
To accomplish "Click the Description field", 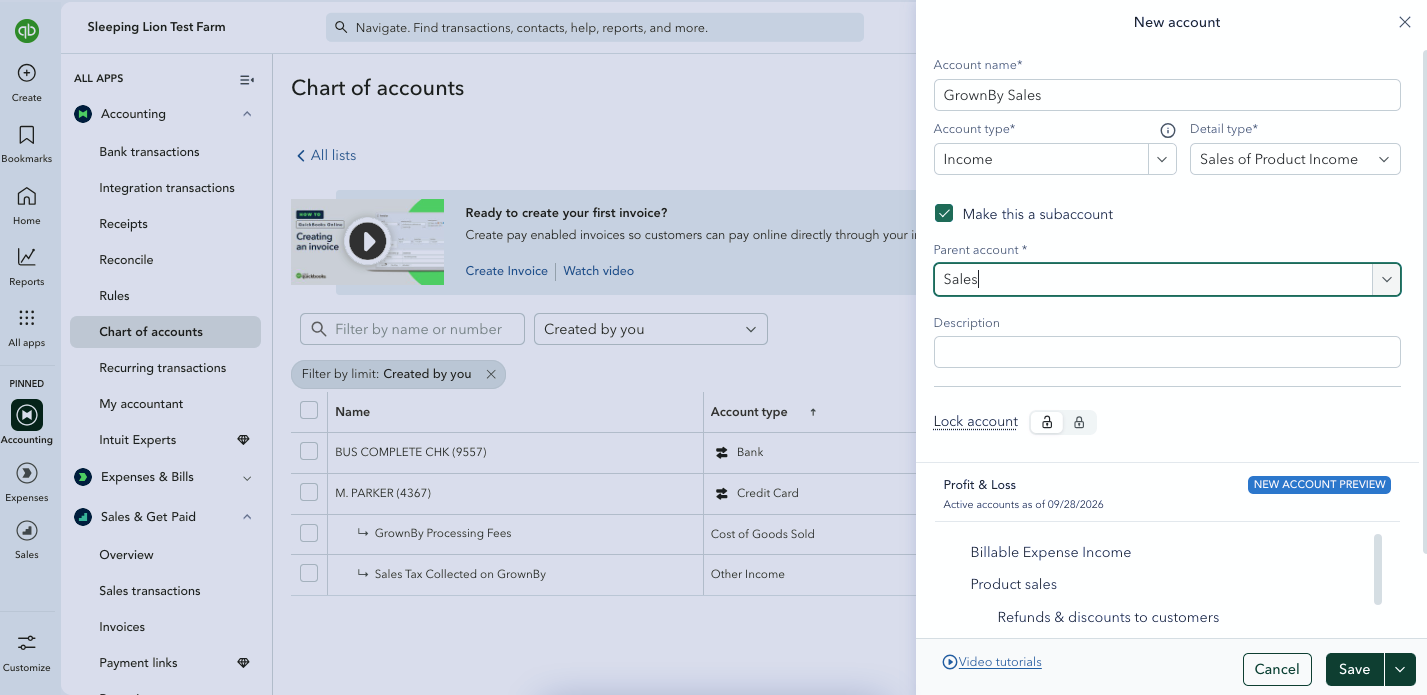I will 1167,352.
